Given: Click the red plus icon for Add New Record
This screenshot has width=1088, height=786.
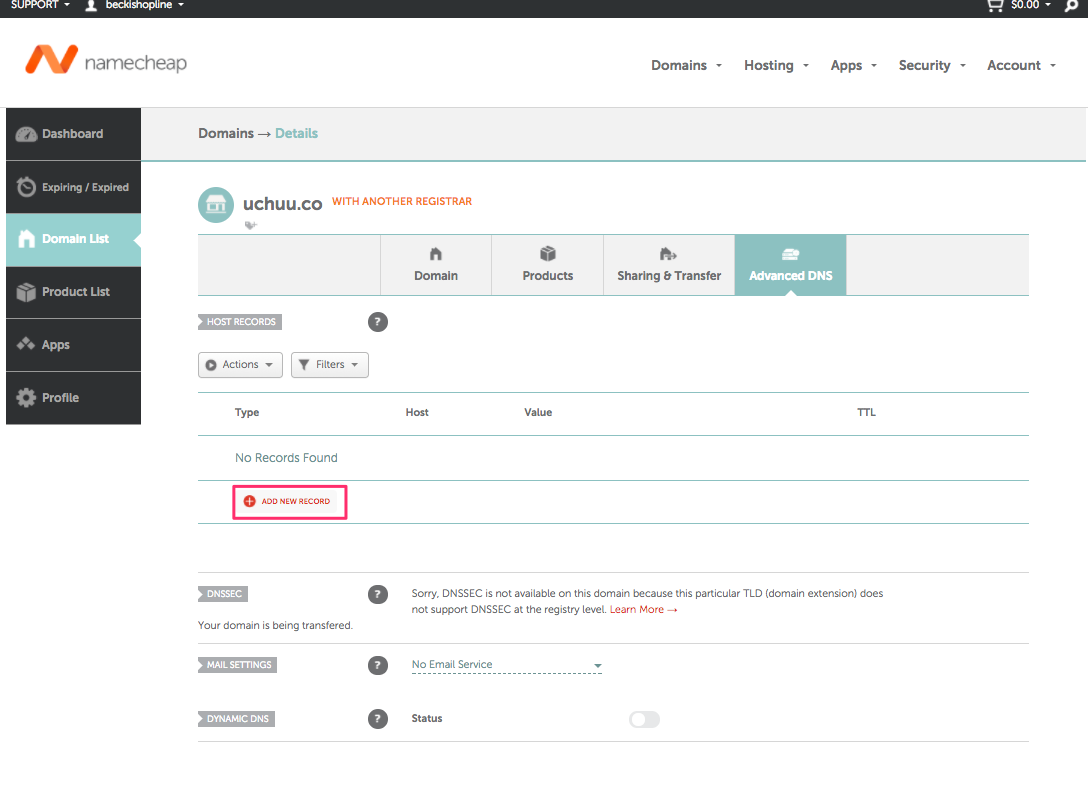Looking at the screenshot, I should (250, 501).
